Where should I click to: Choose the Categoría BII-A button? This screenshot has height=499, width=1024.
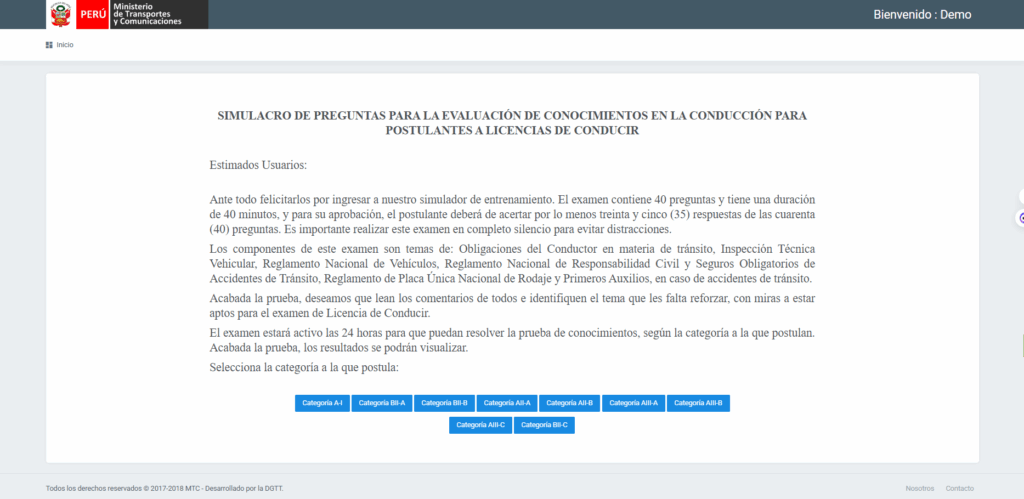click(382, 403)
